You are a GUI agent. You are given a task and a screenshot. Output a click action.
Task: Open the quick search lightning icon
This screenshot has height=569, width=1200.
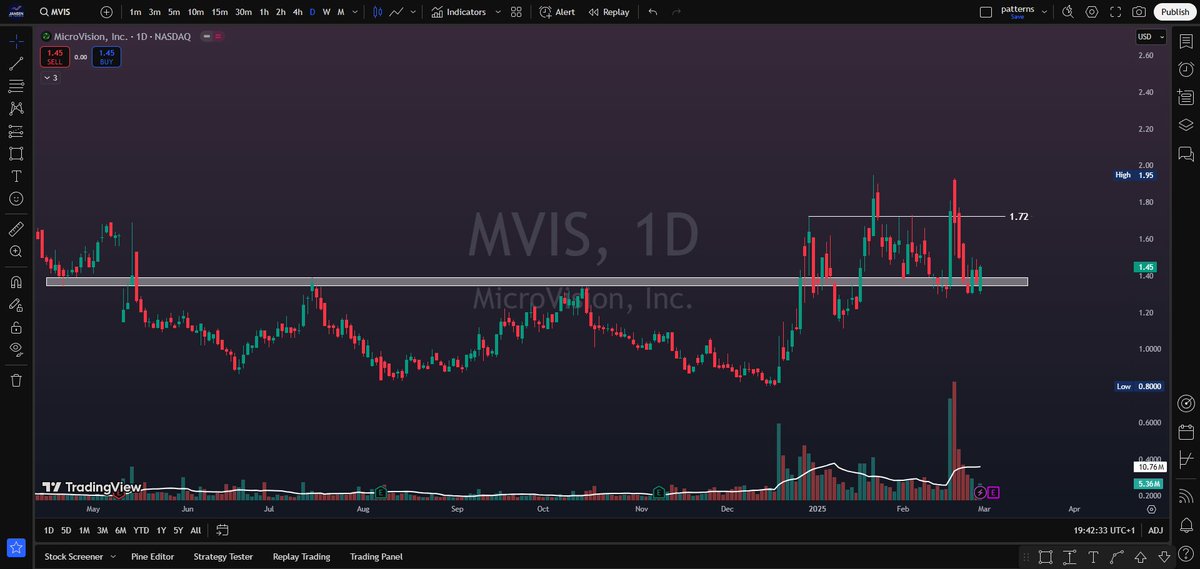tap(1068, 12)
